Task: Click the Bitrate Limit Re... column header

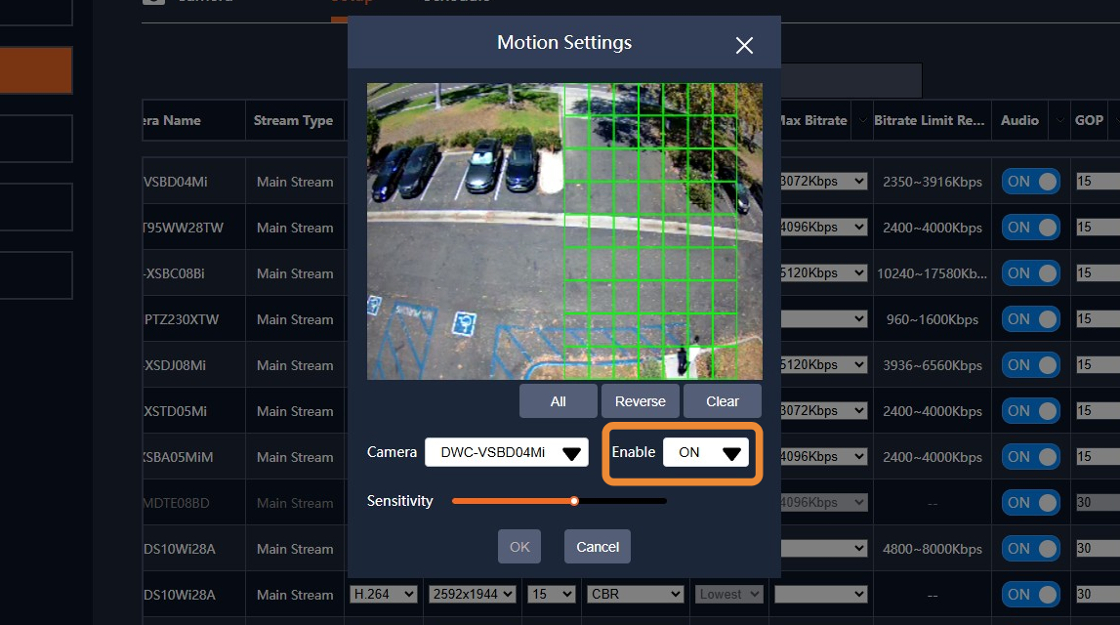Action: pyautogui.click(x=929, y=120)
